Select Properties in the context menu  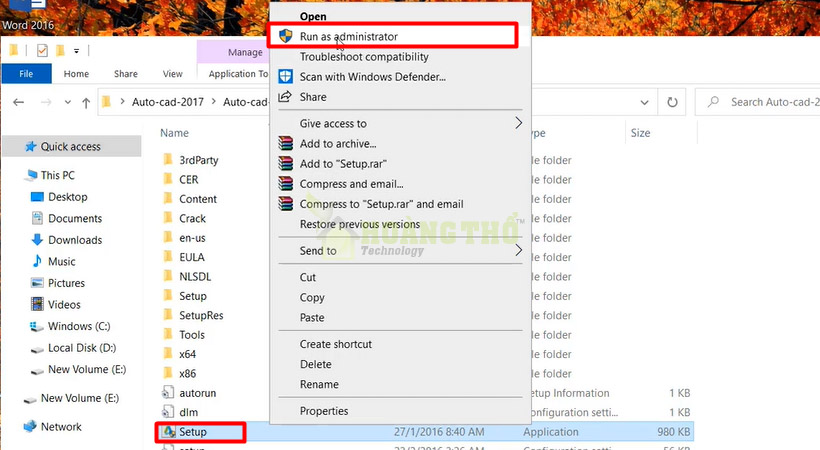[324, 411]
